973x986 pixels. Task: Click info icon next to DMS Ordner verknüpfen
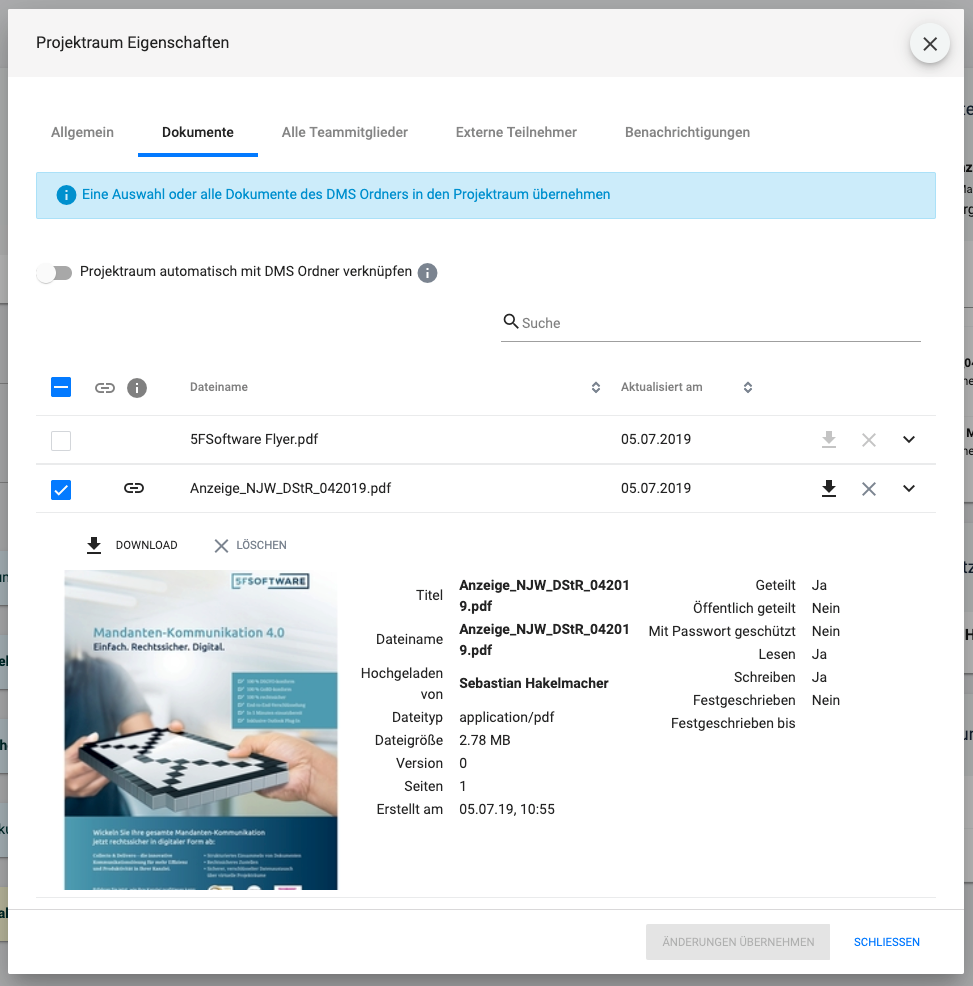428,272
